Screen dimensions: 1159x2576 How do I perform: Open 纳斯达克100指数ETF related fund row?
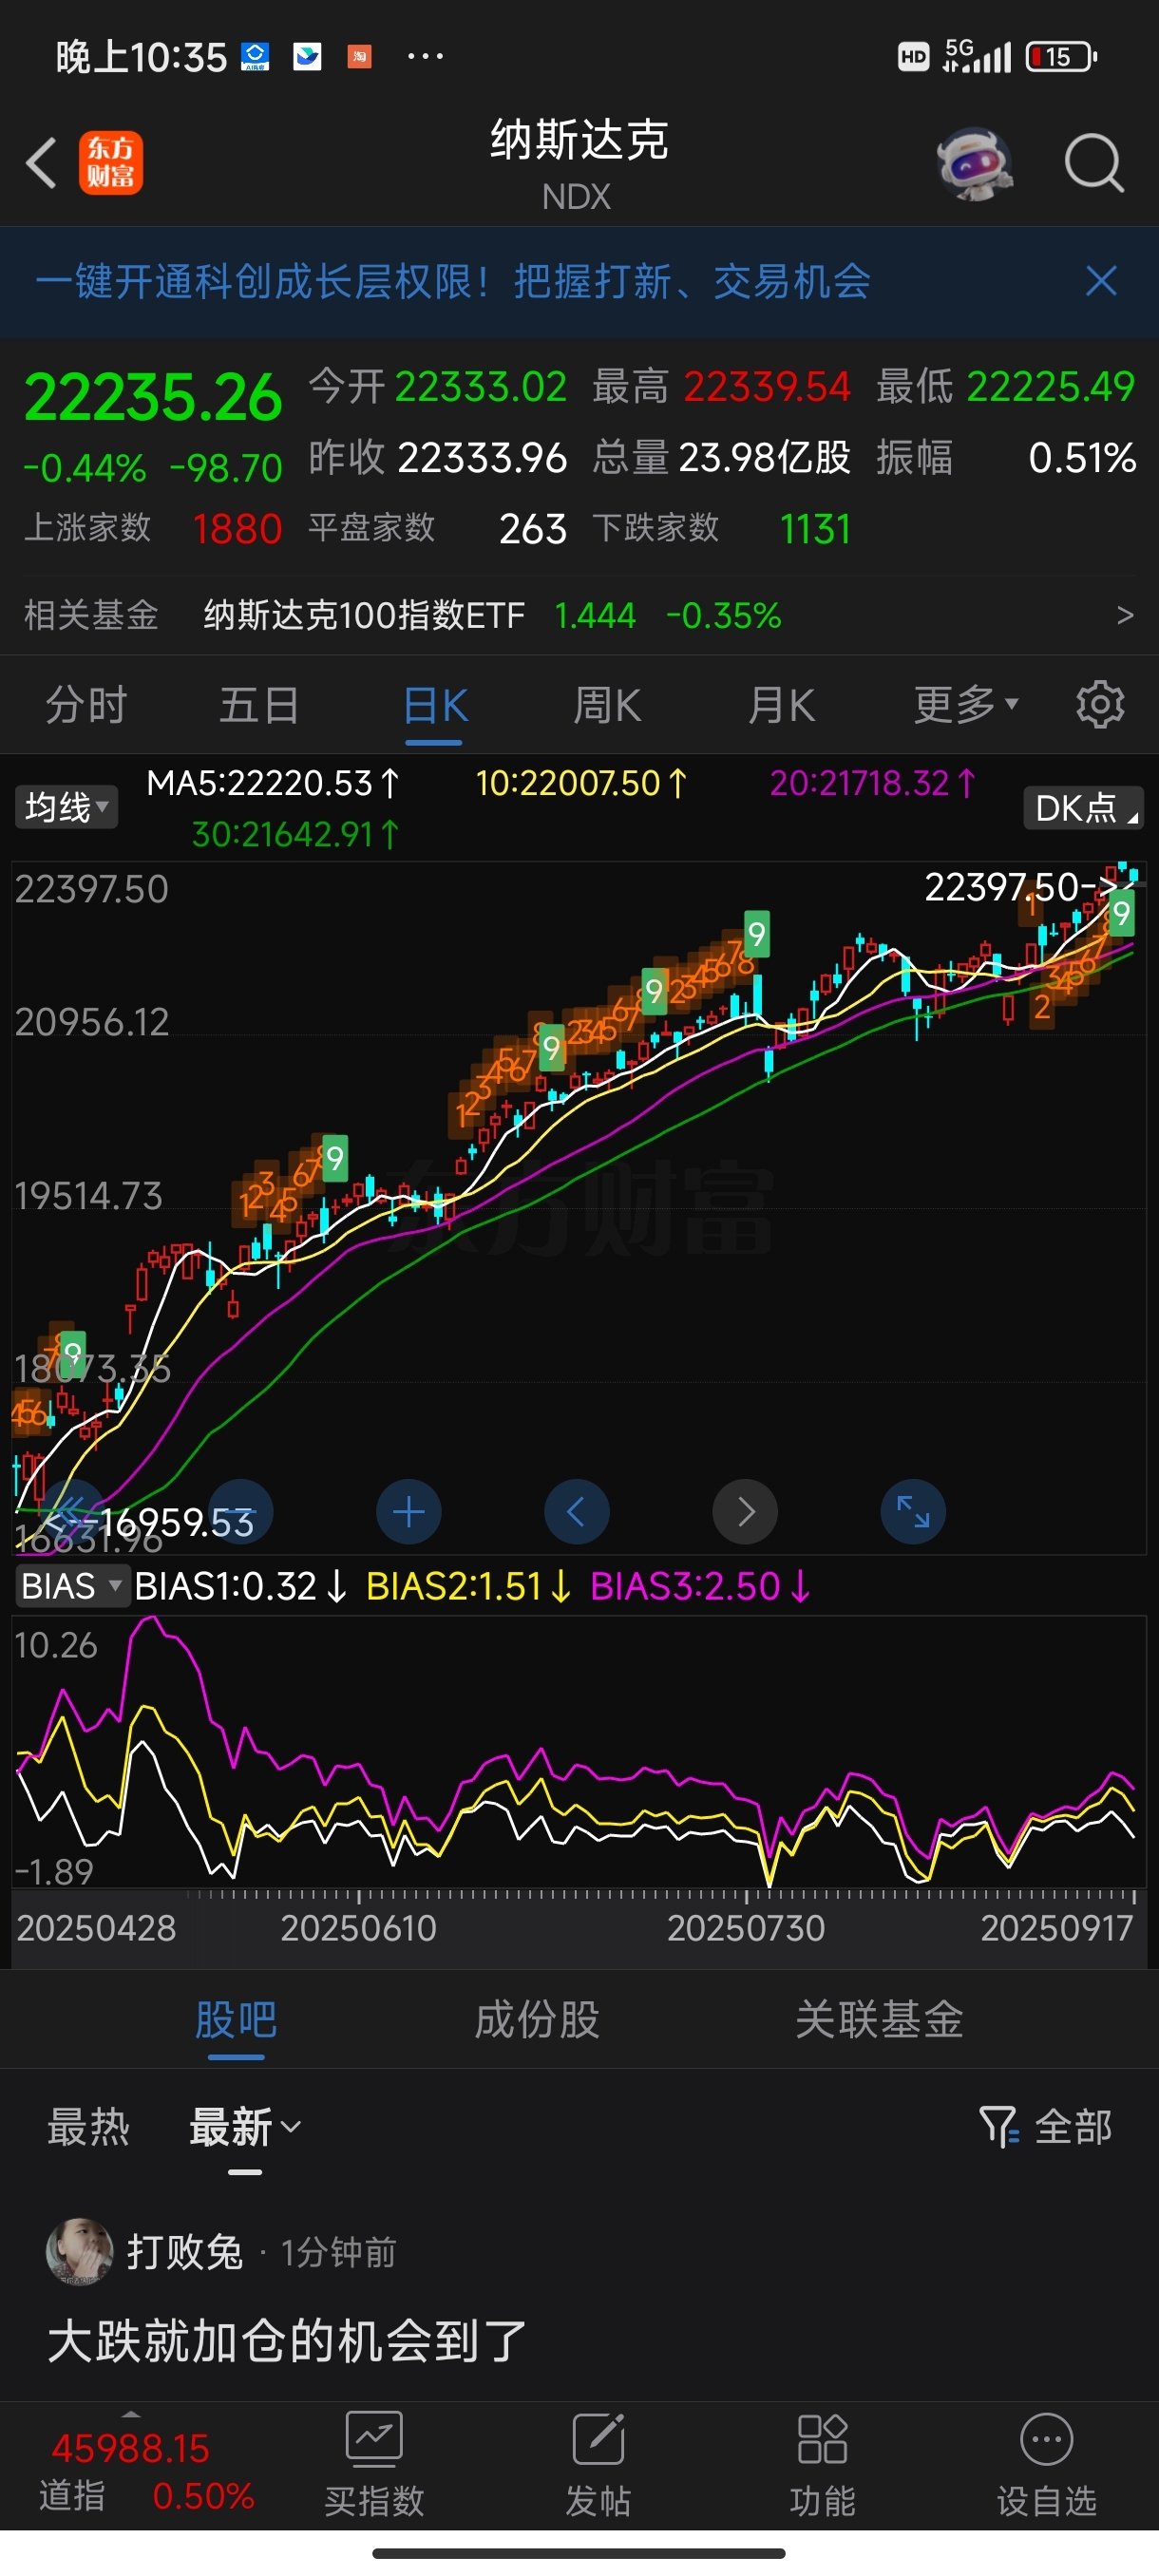click(x=579, y=615)
